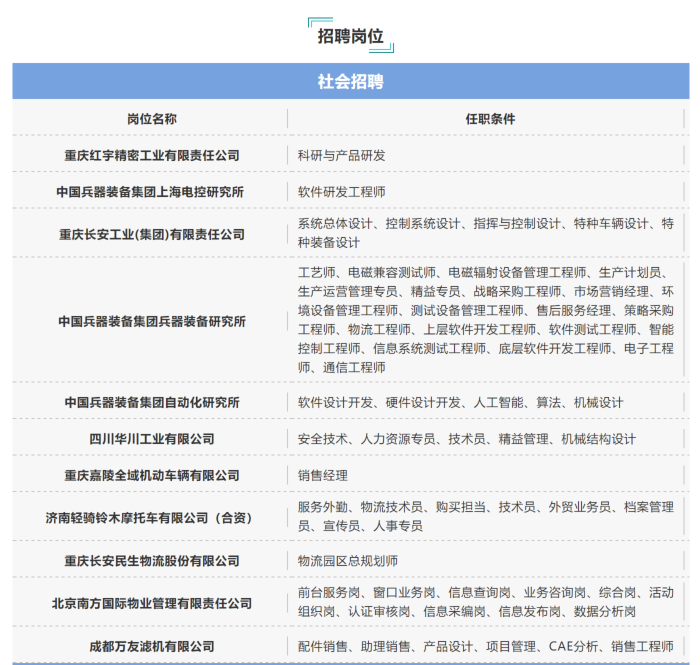Select the 任职条件 column header

coord(490,119)
